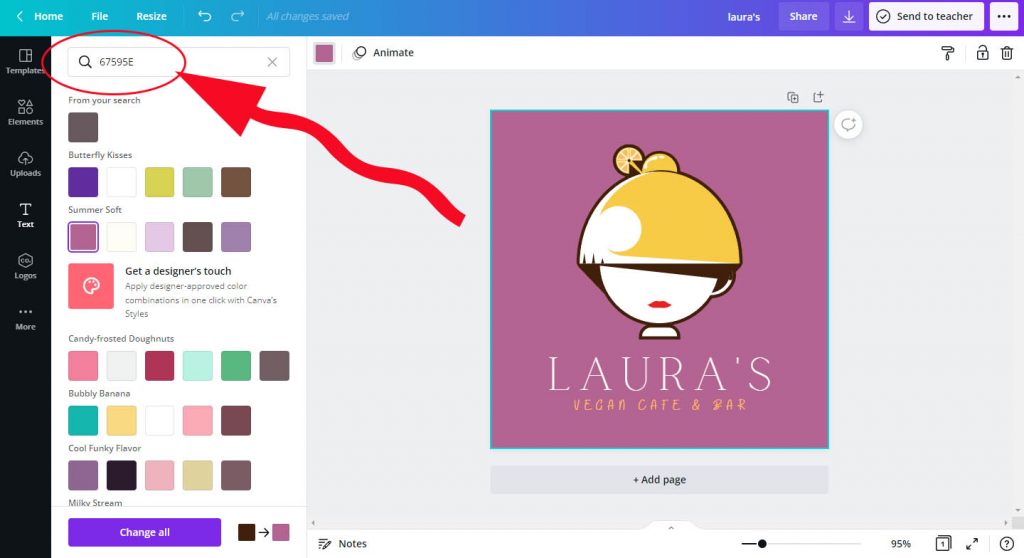Click the comment bubble icon beside canvas
Image resolution: width=1024 pixels, height=558 pixels.
tap(848, 125)
